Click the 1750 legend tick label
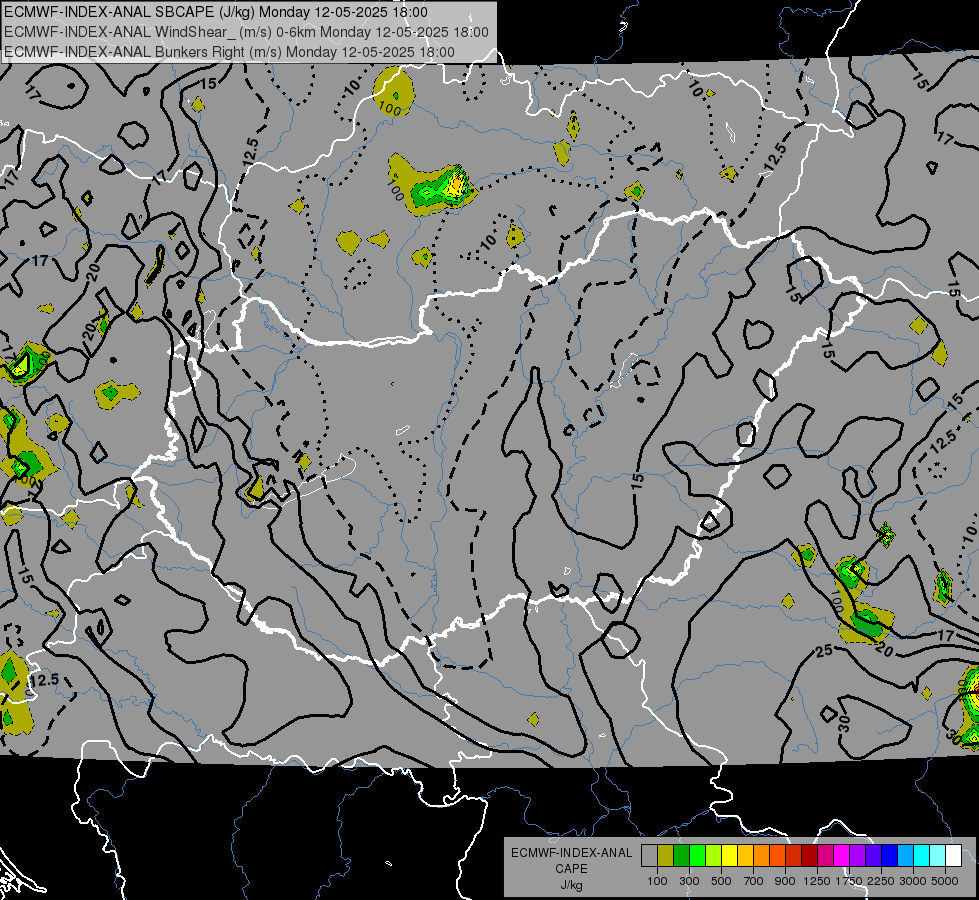 [x=849, y=881]
